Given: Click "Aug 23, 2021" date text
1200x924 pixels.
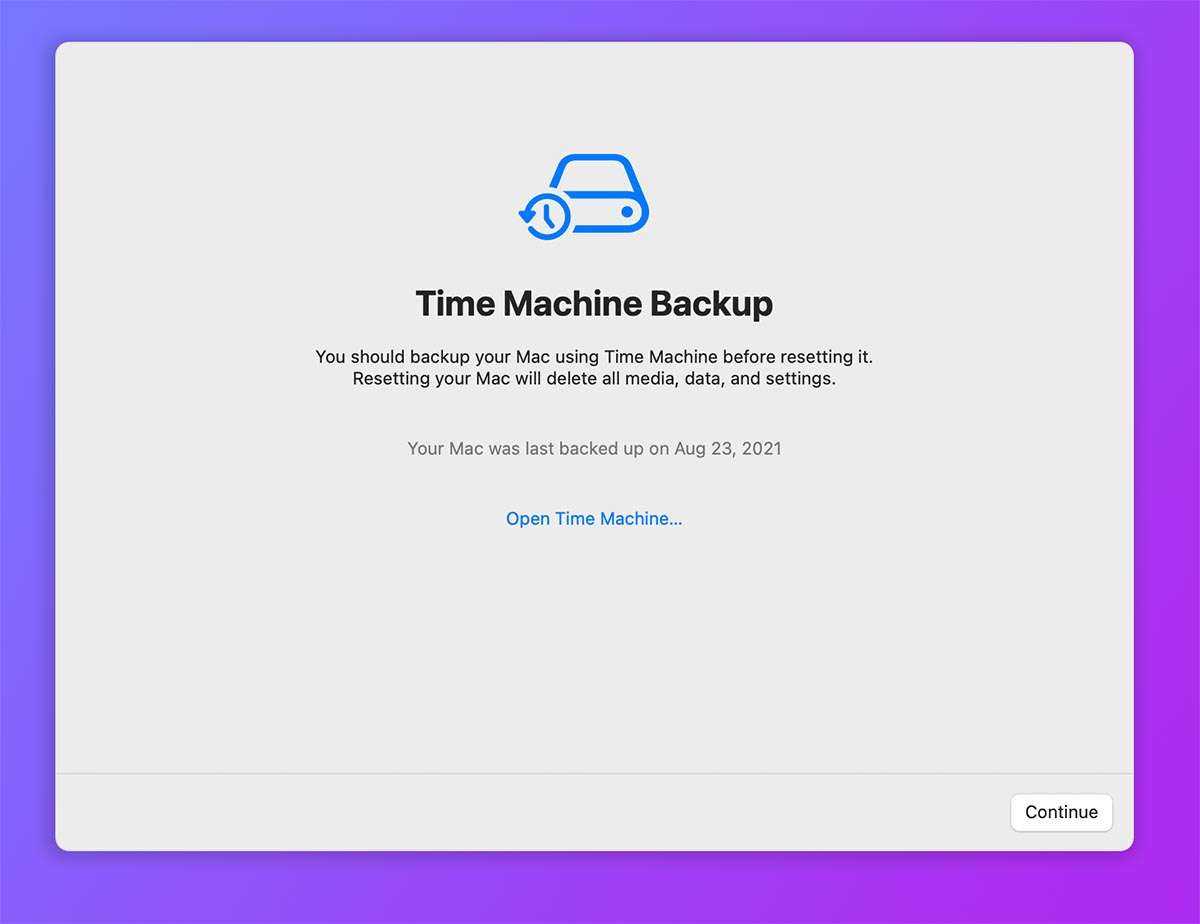Looking at the screenshot, I should 728,449.
